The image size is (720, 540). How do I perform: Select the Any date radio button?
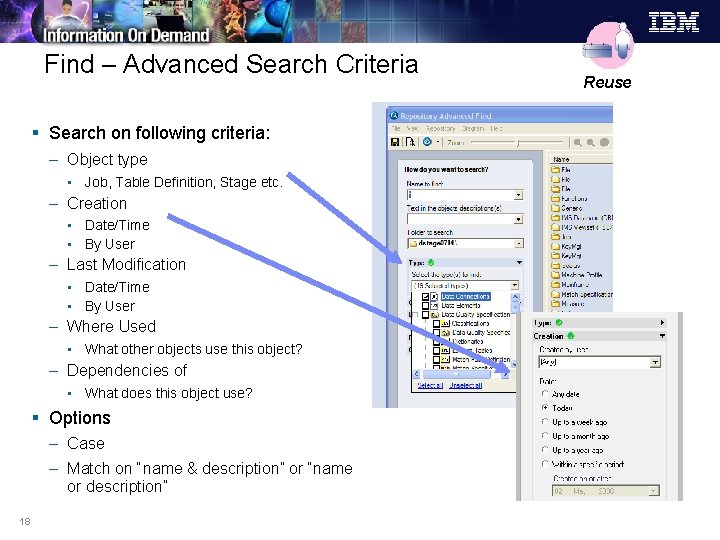[545, 394]
